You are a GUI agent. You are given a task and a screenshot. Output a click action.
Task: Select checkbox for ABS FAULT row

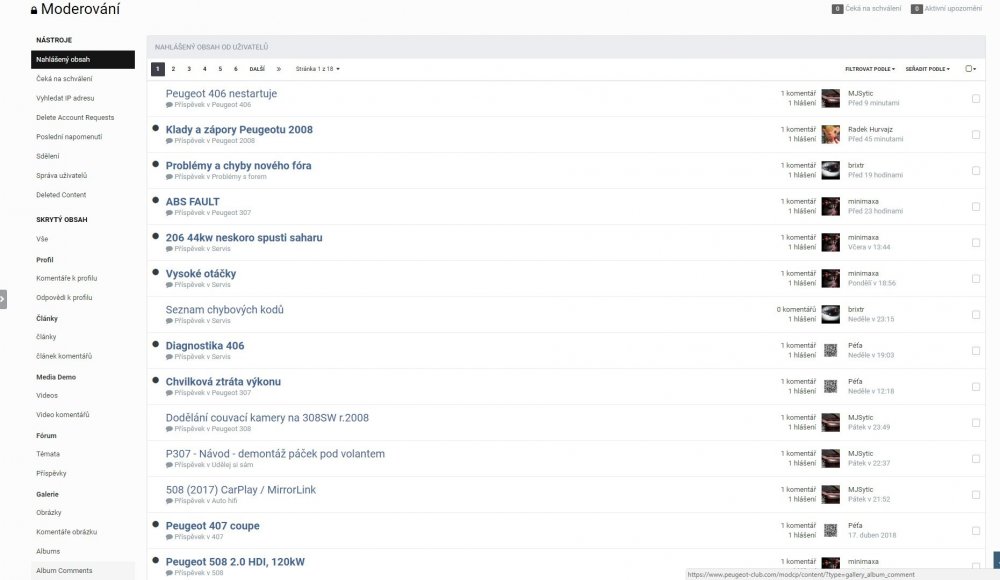click(976, 207)
